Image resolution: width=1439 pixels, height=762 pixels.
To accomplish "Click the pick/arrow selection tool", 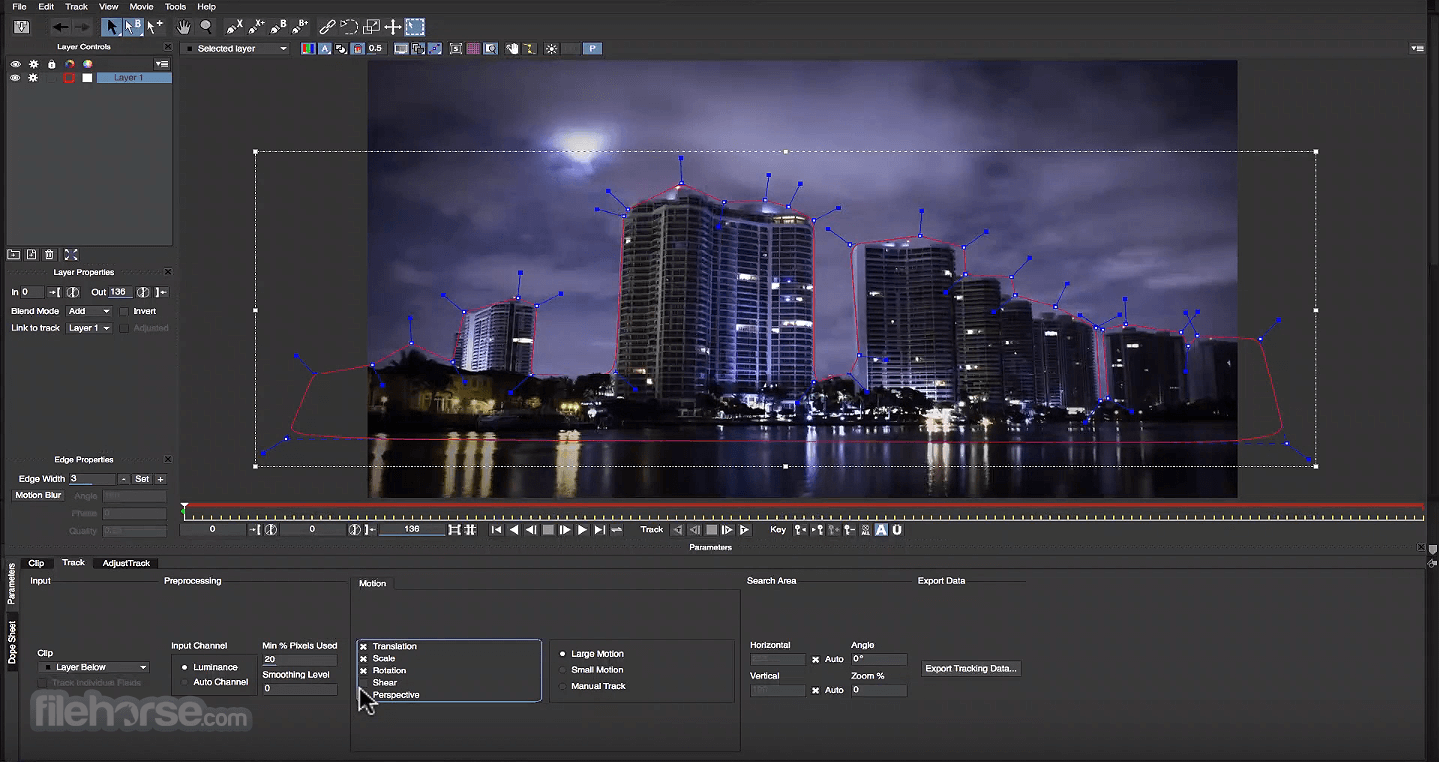I will tap(111, 27).
